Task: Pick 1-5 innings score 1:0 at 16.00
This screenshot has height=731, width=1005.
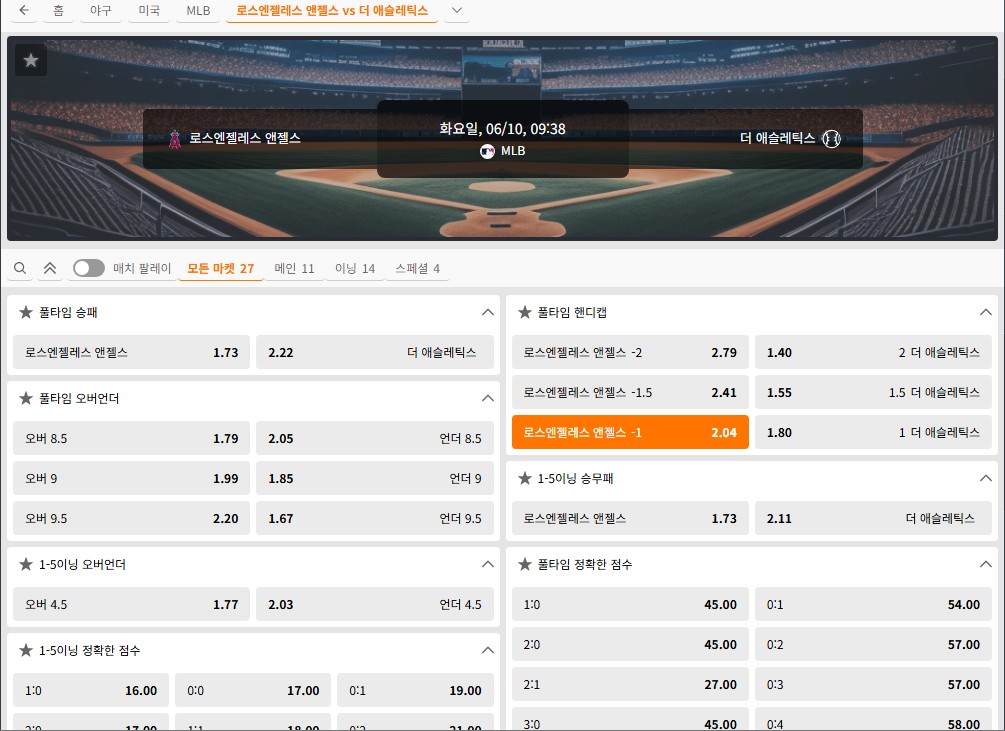Action: [90, 690]
